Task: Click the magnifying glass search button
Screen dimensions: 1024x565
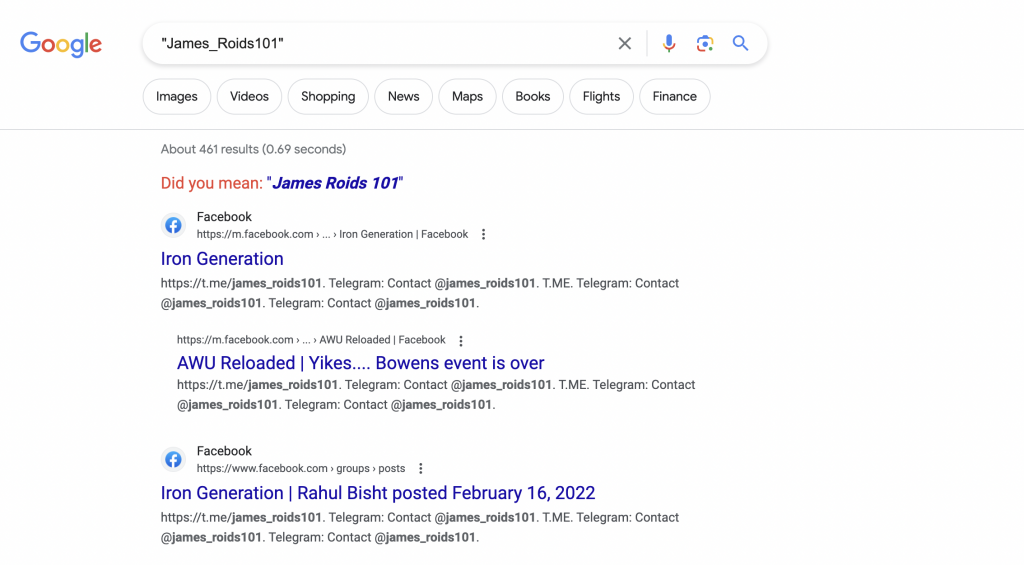Action: tap(740, 43)
